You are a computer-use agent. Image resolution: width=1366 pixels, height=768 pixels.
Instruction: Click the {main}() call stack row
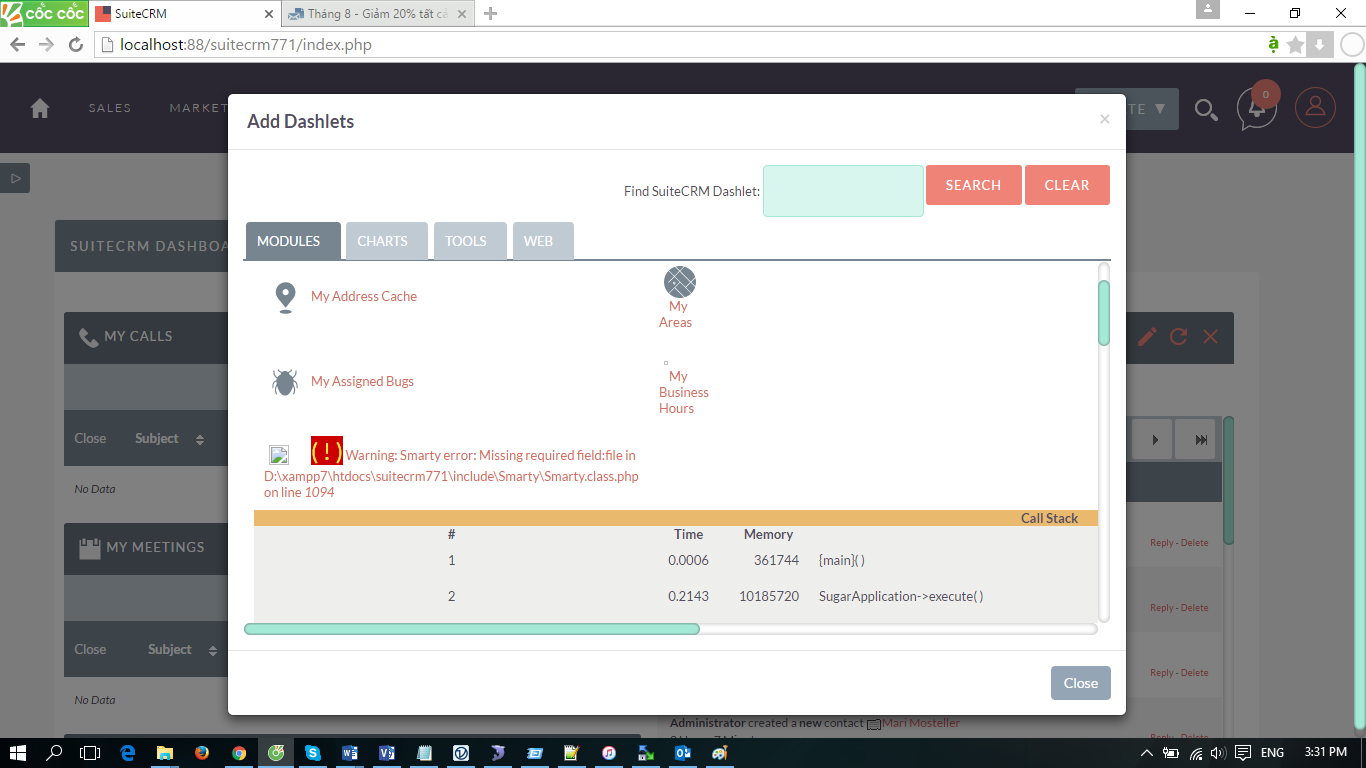676,560
